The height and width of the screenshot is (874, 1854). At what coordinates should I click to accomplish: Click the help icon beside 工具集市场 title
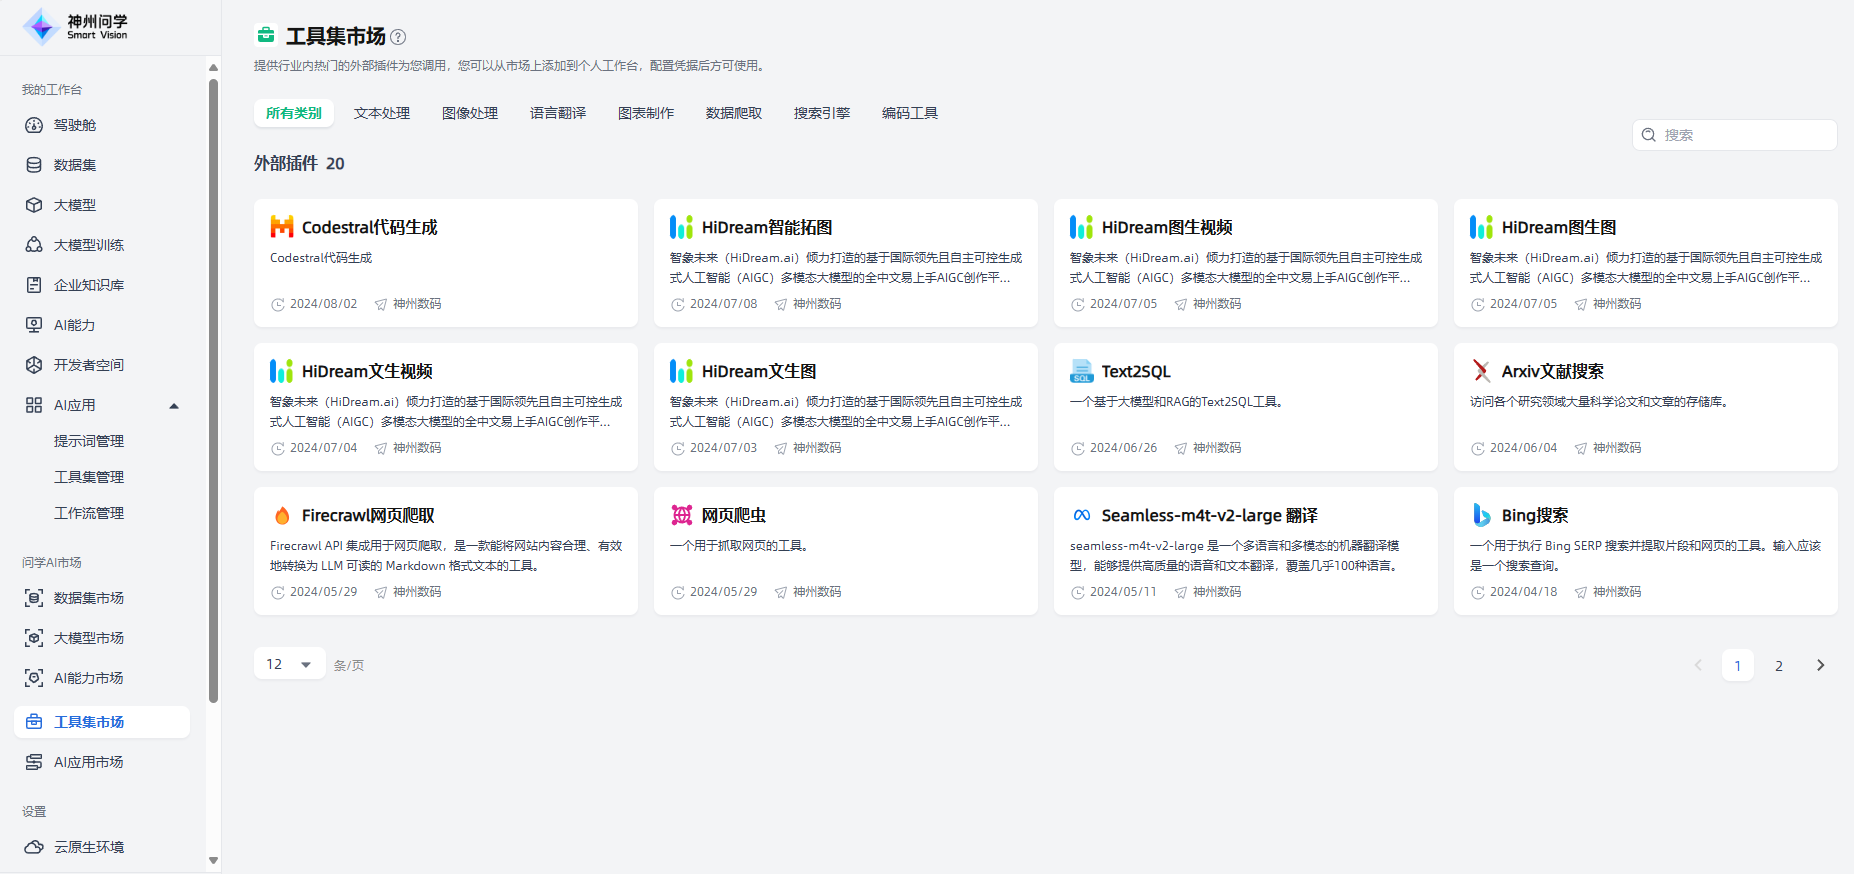coord(398,37)
